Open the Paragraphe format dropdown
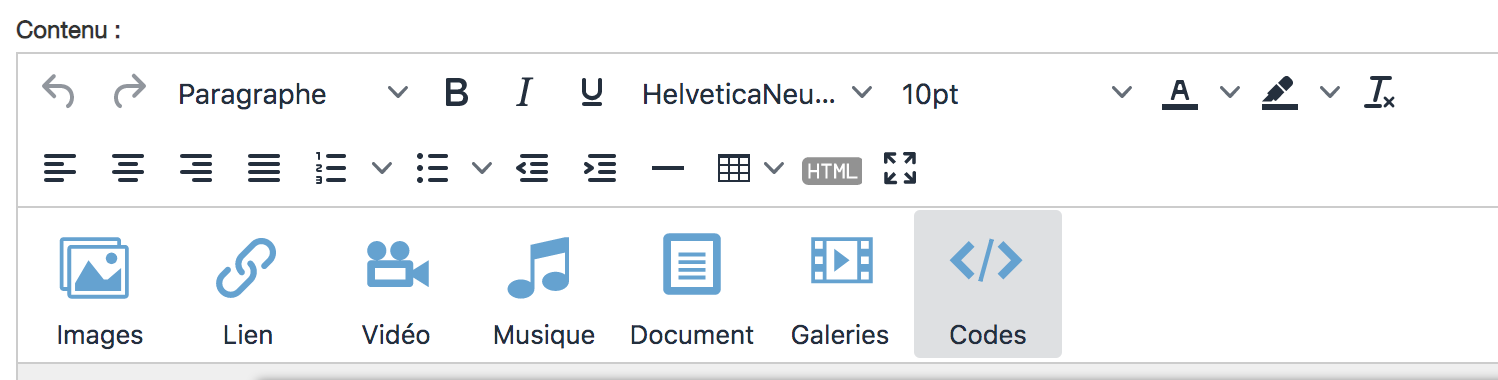The width and height of the screenshot is (1498, 380). click(292, 93)
